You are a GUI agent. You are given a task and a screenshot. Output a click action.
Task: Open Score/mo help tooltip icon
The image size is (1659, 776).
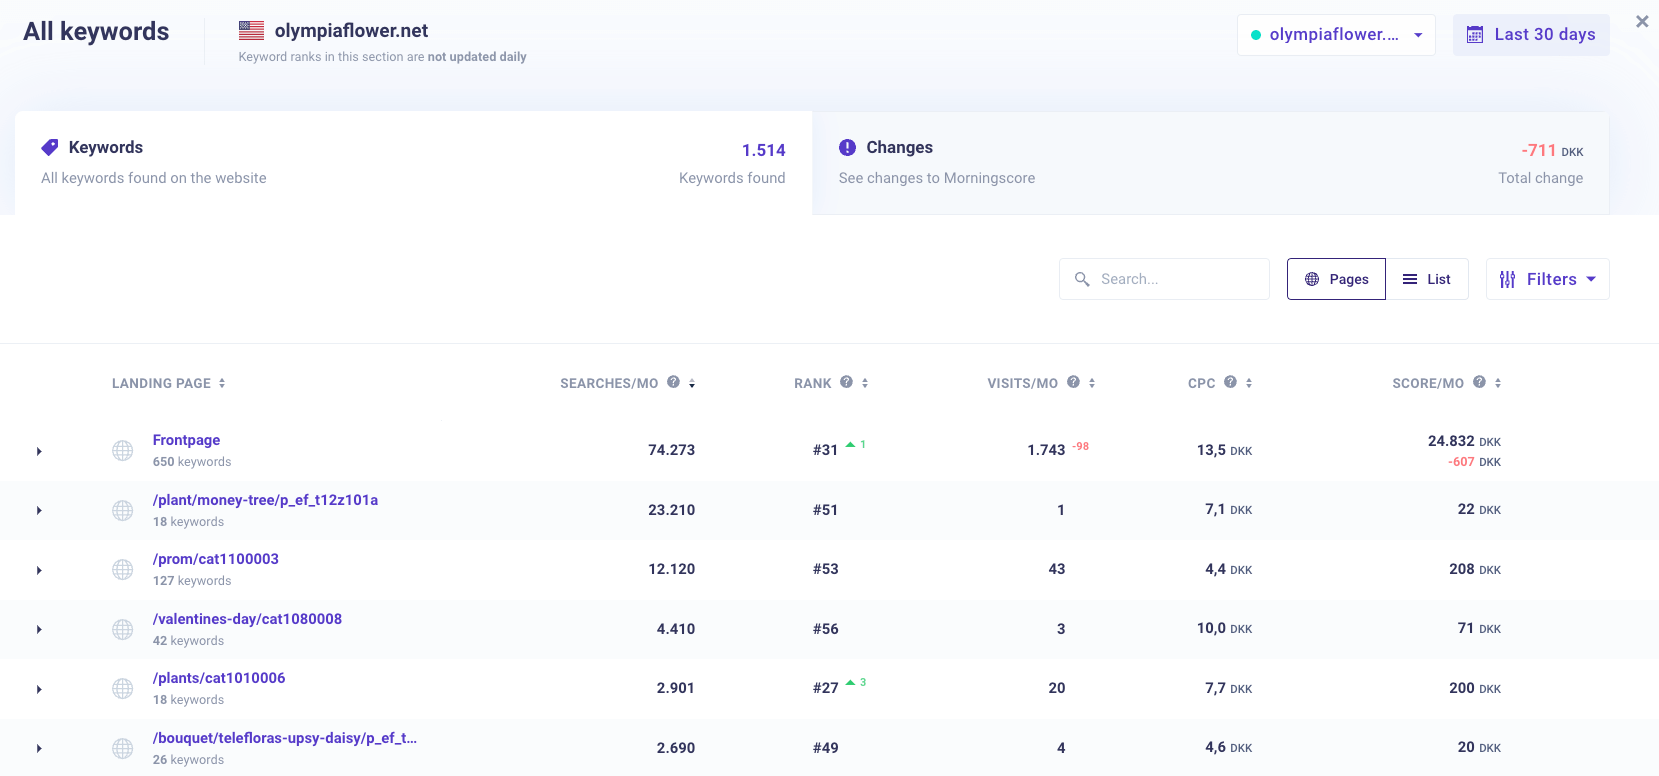(x=1479, y=382)
